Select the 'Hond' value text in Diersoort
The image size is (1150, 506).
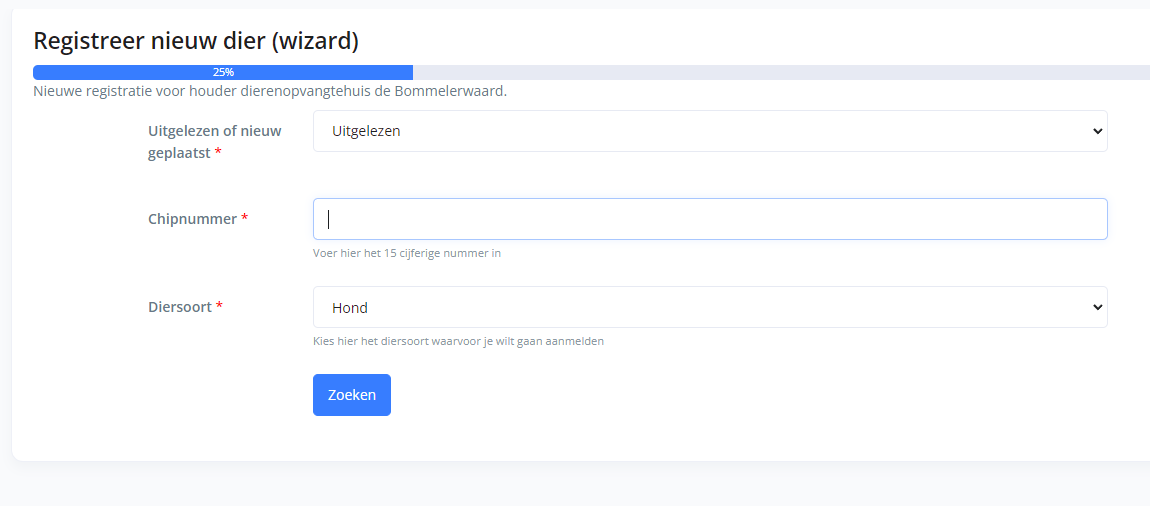tap(350, 308)
